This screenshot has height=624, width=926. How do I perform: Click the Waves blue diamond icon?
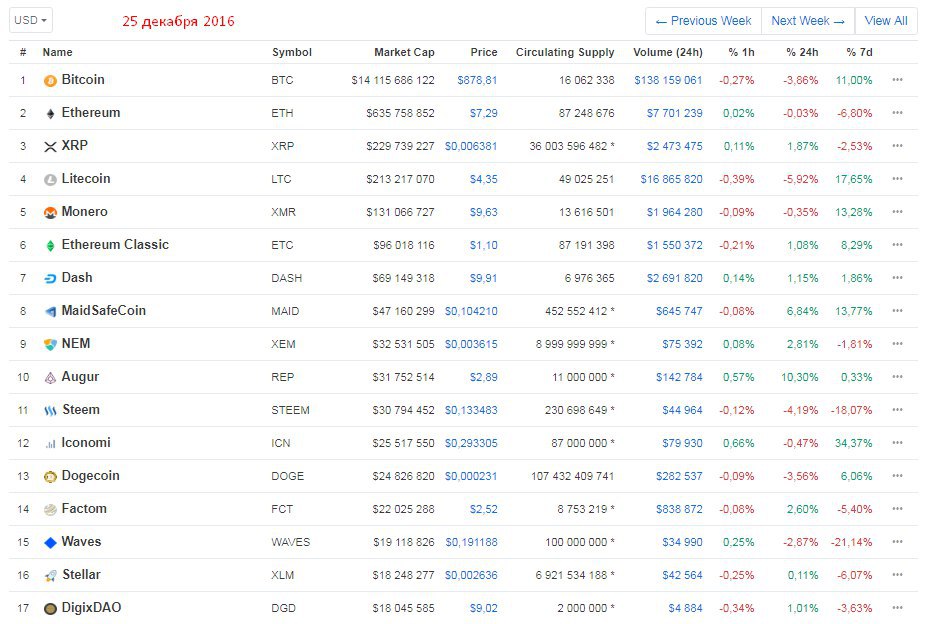point(50,543)
